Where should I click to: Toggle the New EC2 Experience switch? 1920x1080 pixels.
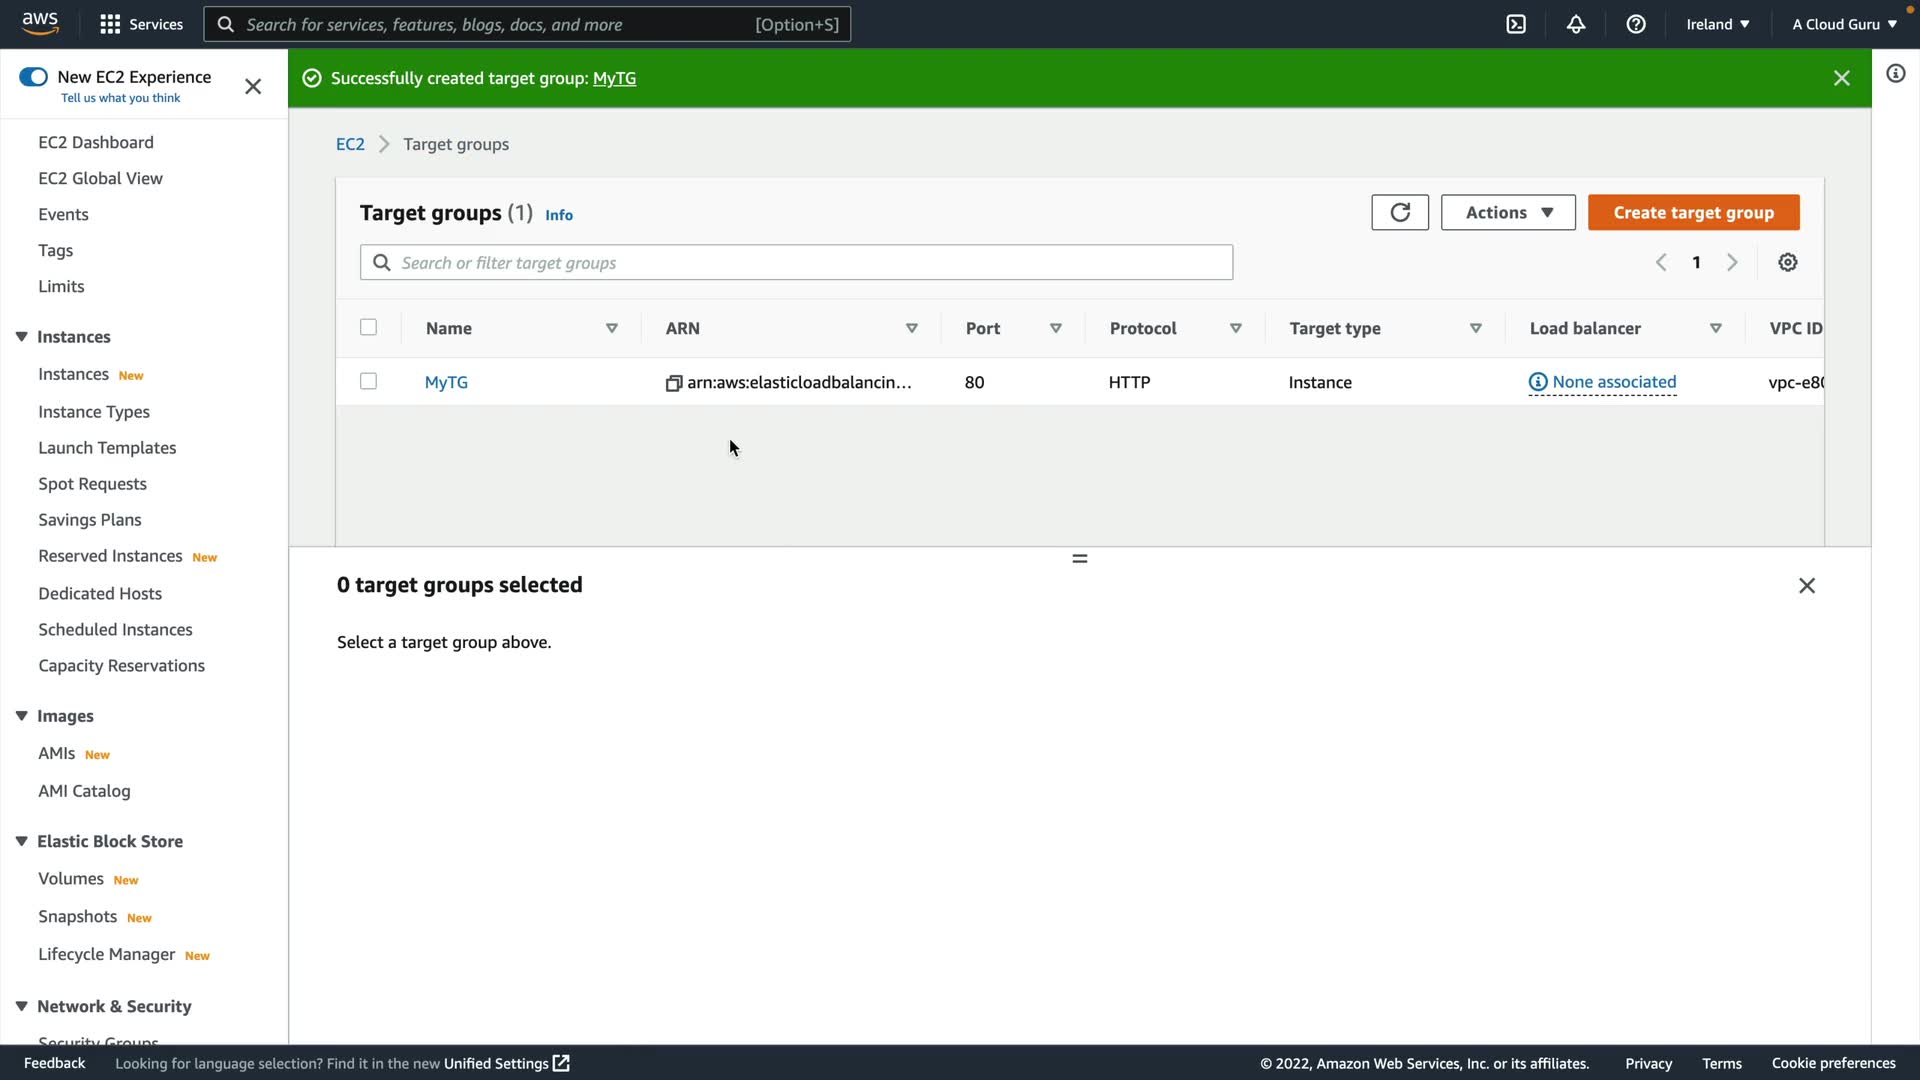click(33, 77)
